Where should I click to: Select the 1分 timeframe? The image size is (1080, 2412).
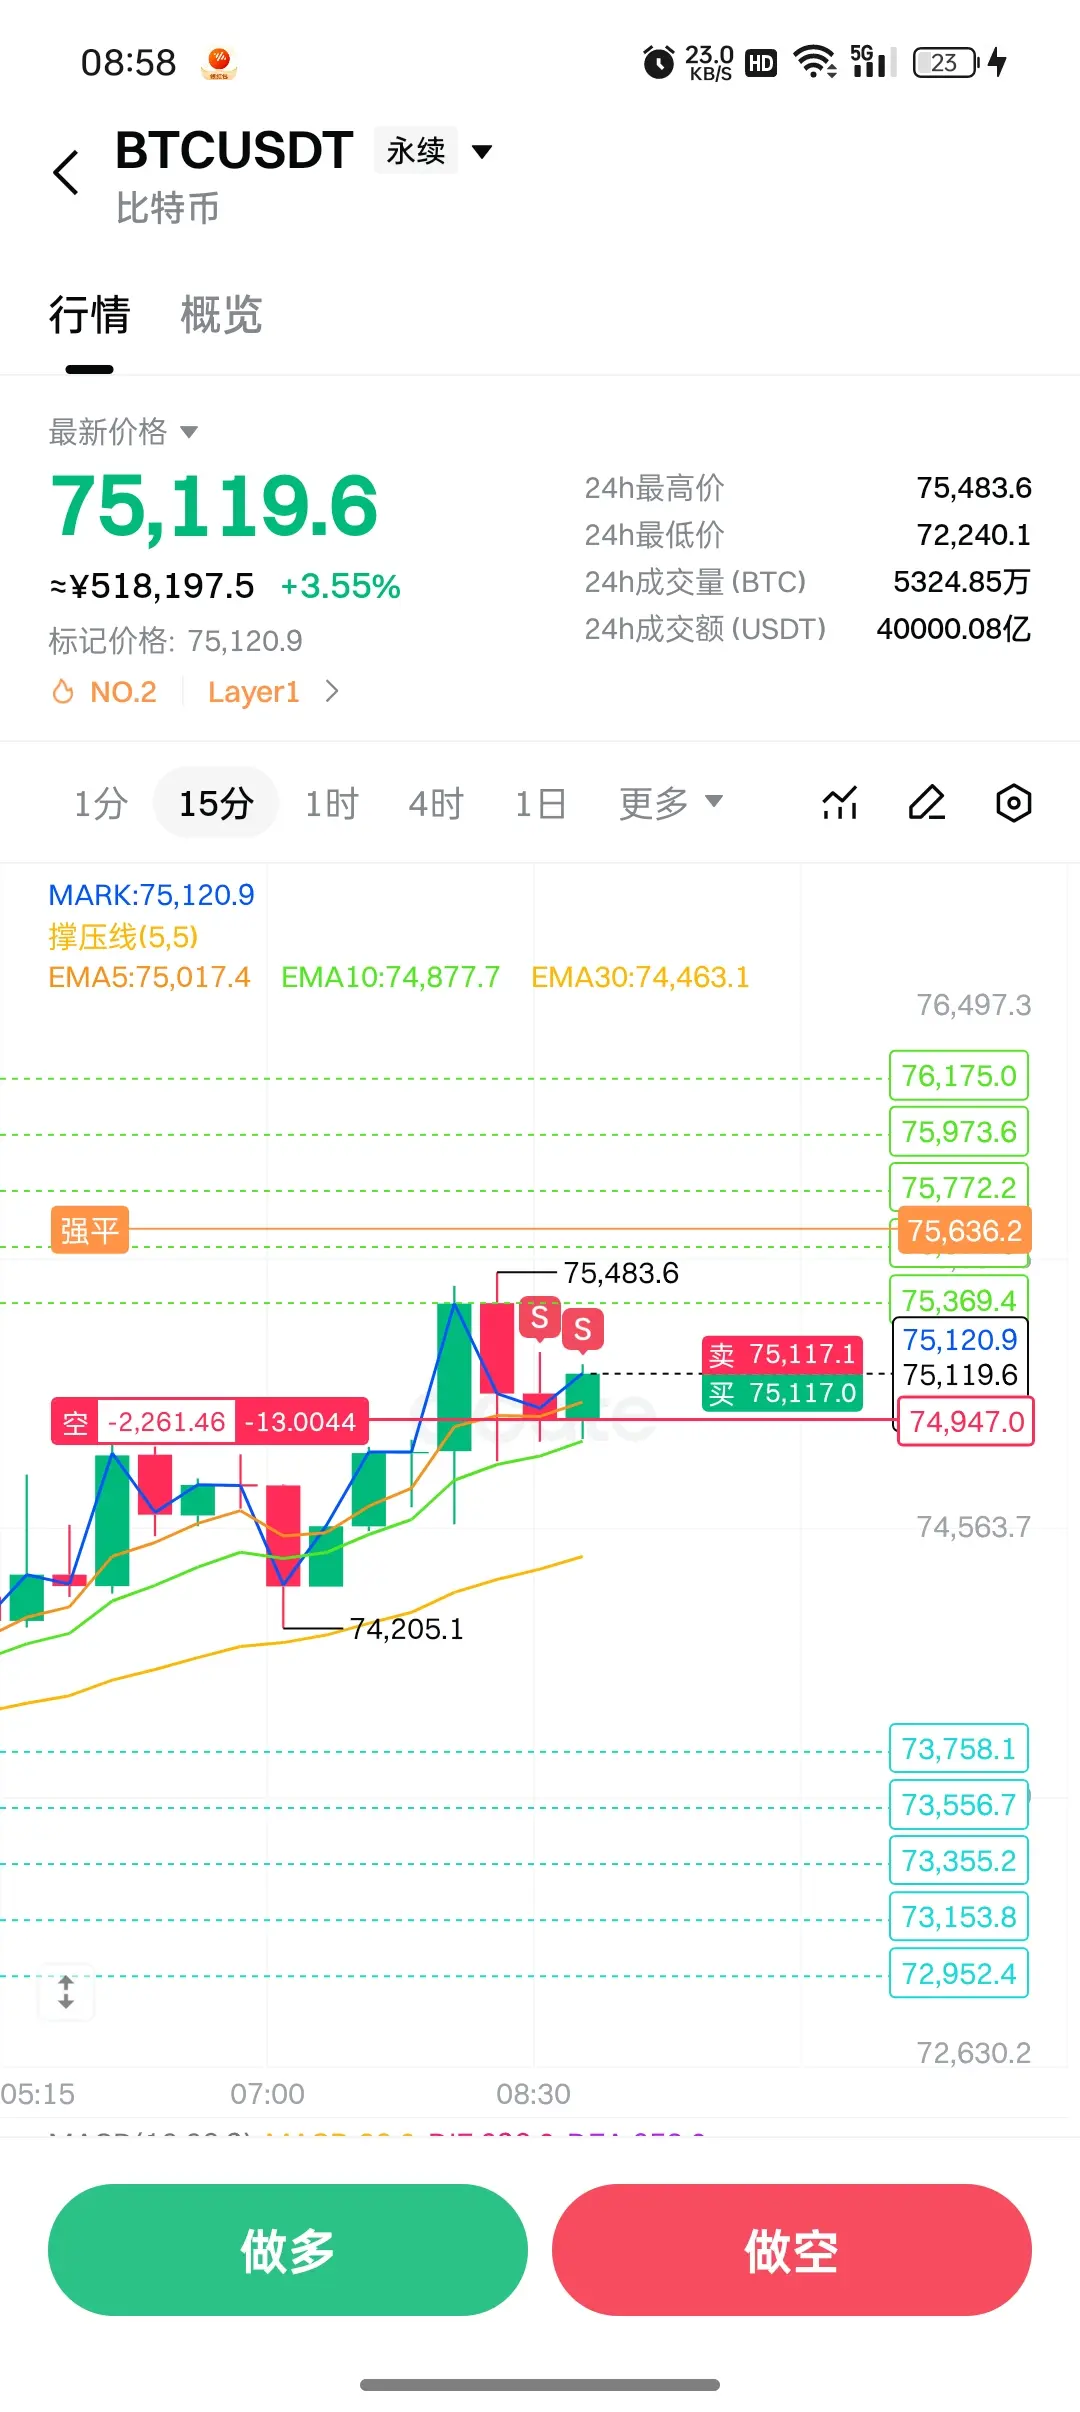point(101,803)
